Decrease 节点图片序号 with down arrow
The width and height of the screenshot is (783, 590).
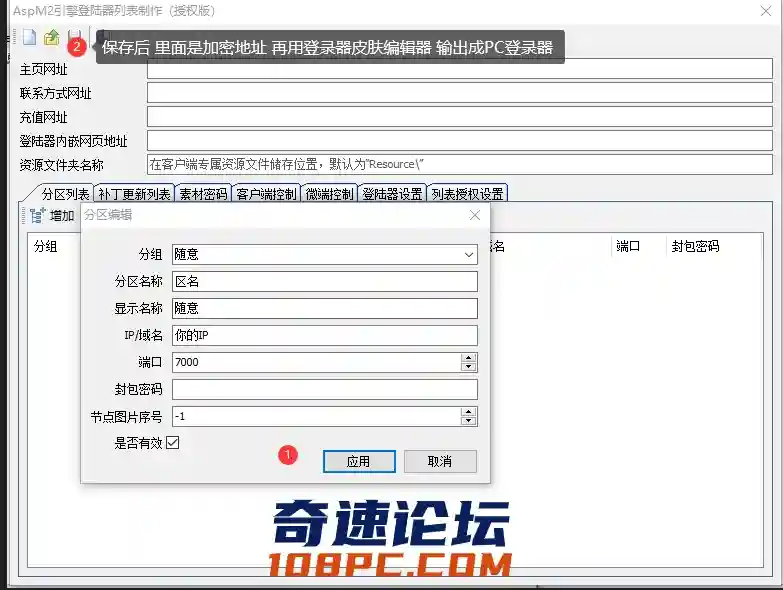(x=468, y=420)
